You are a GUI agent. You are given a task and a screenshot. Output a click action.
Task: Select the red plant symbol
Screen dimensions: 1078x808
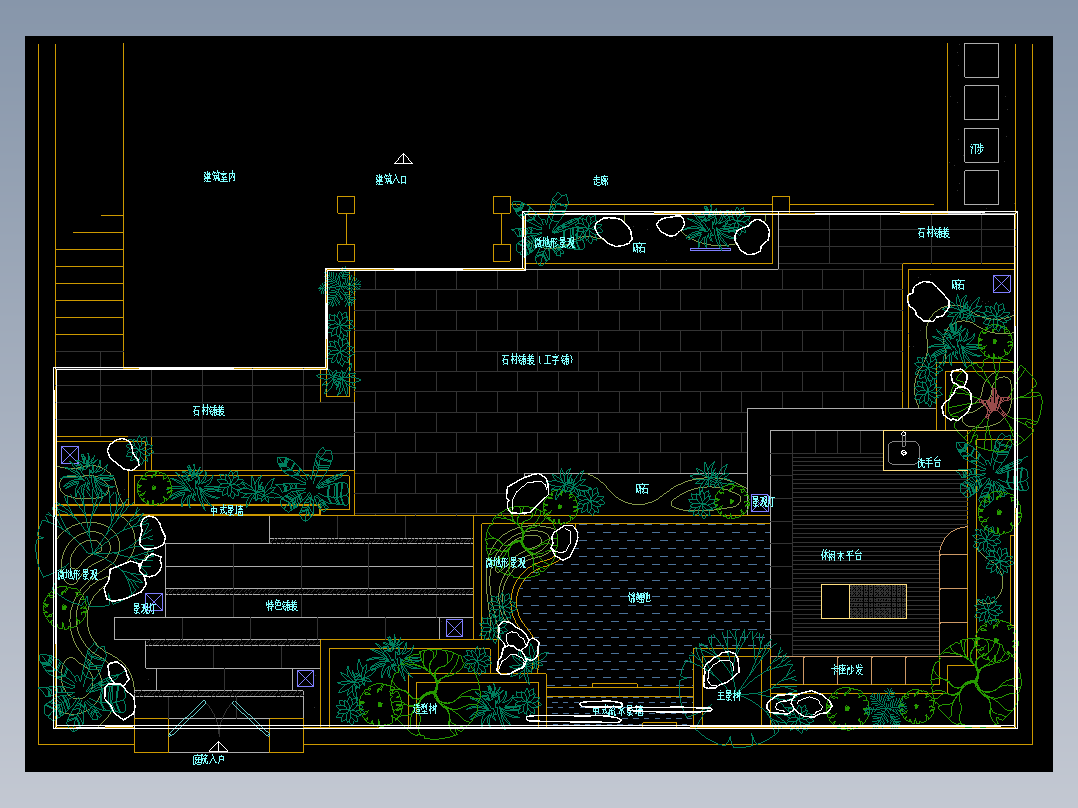tap(993, 404)
